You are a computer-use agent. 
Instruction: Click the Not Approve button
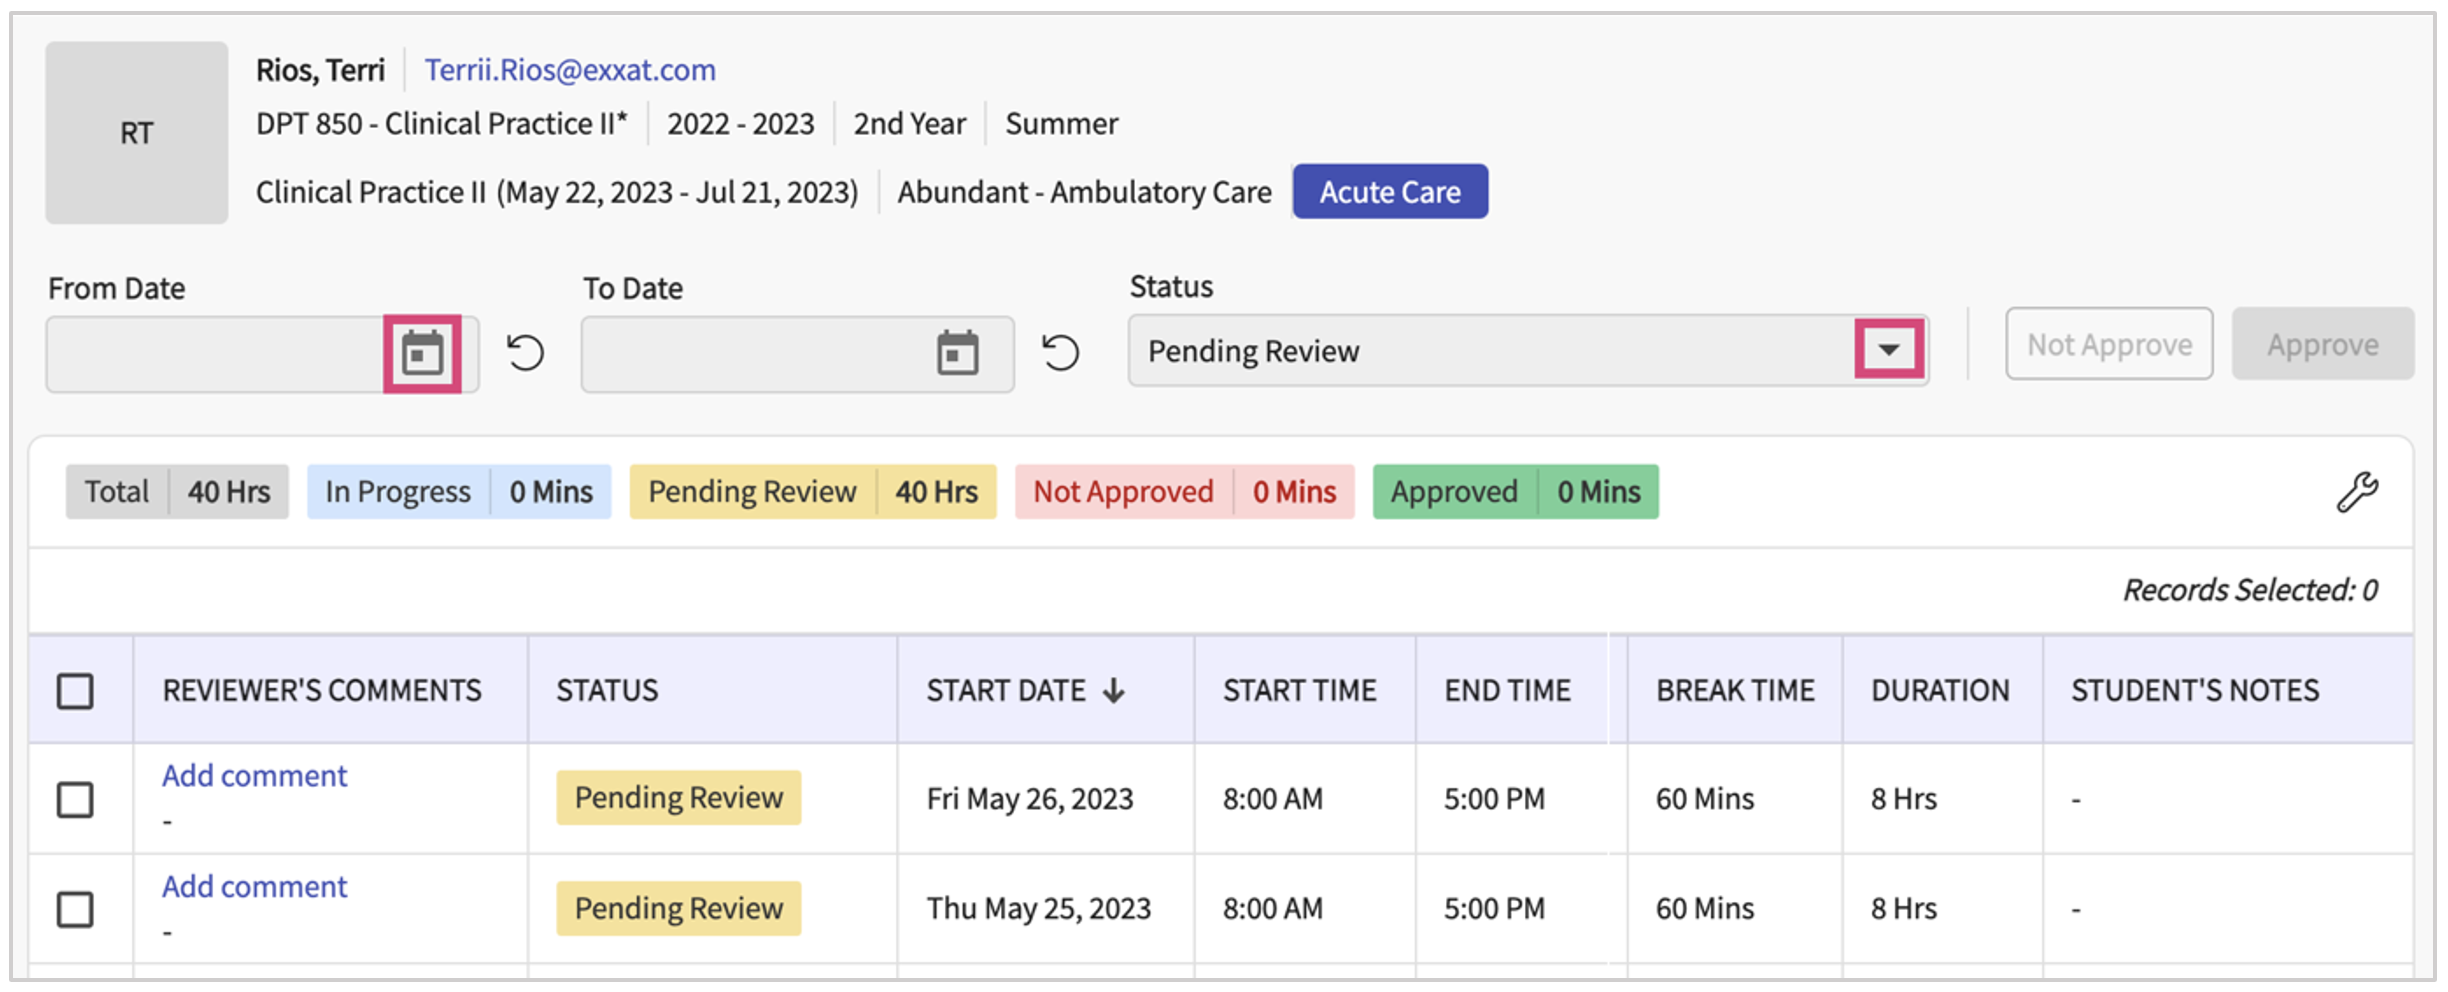click(x=2108, y=344)
